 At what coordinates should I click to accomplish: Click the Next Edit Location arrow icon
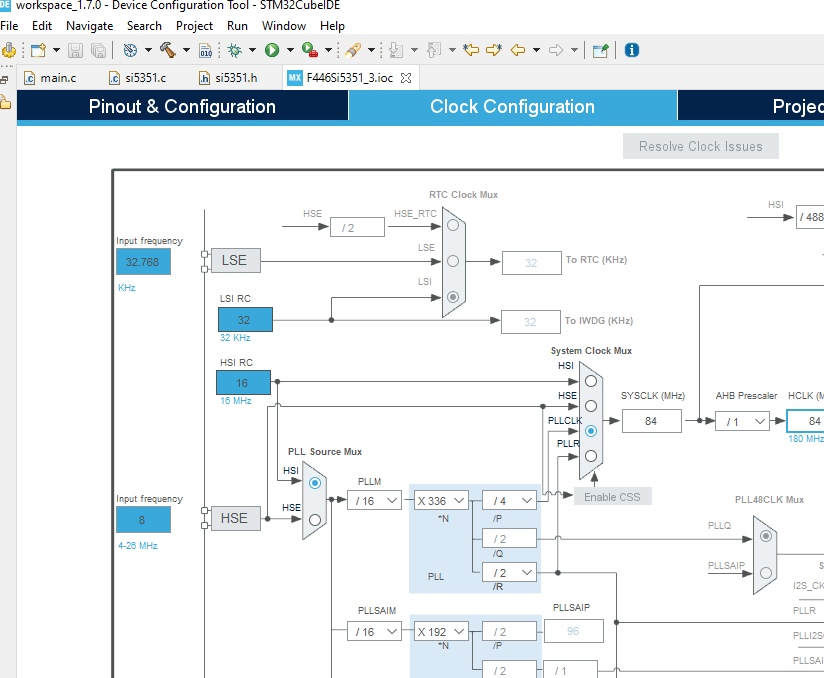(494, 50)
